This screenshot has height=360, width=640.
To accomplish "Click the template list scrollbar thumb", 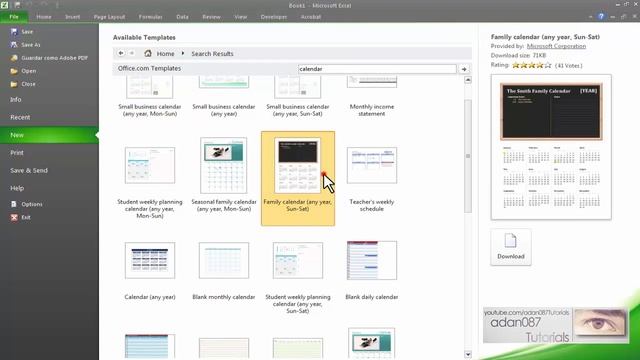I will point(468,156).
